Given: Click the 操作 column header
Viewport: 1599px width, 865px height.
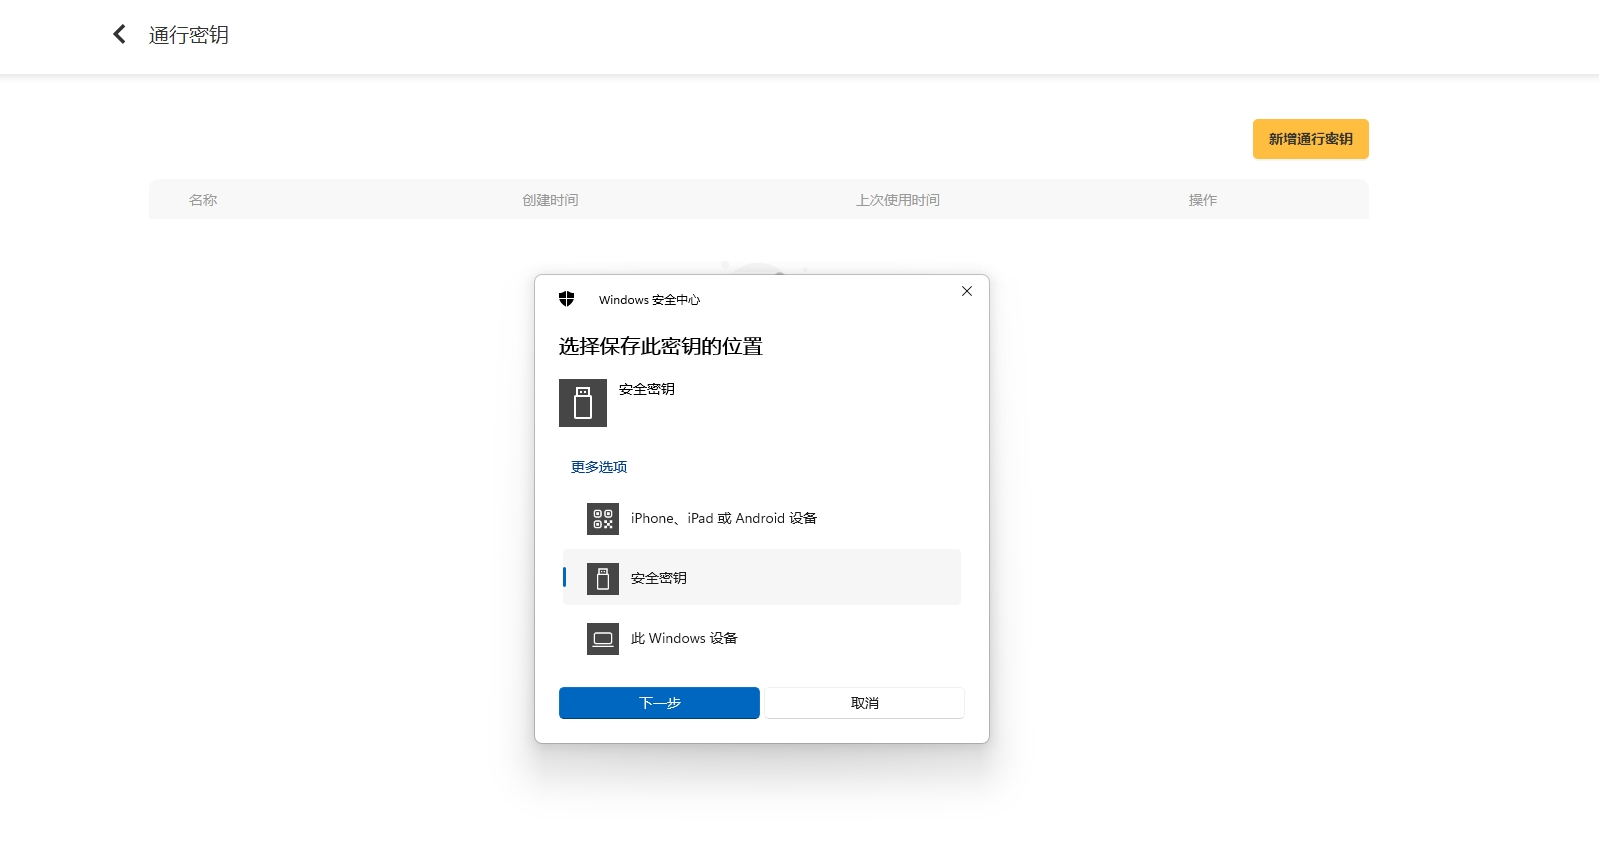Looking at the screenshot, I should coord(1202,200).
